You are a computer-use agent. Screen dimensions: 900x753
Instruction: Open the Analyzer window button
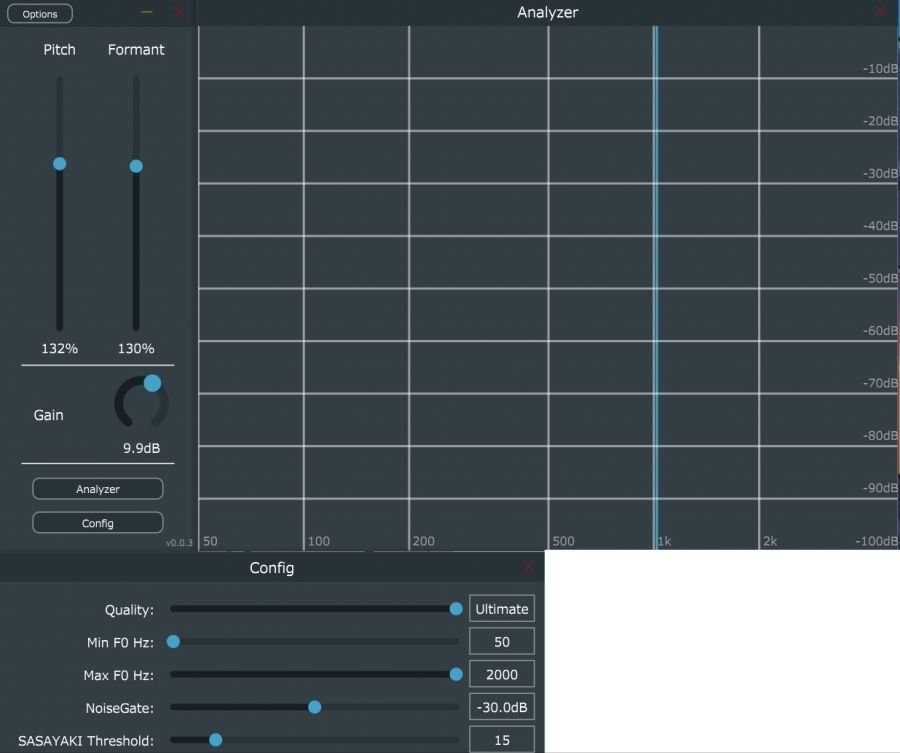pyautogui.click(x=98, y=489)
